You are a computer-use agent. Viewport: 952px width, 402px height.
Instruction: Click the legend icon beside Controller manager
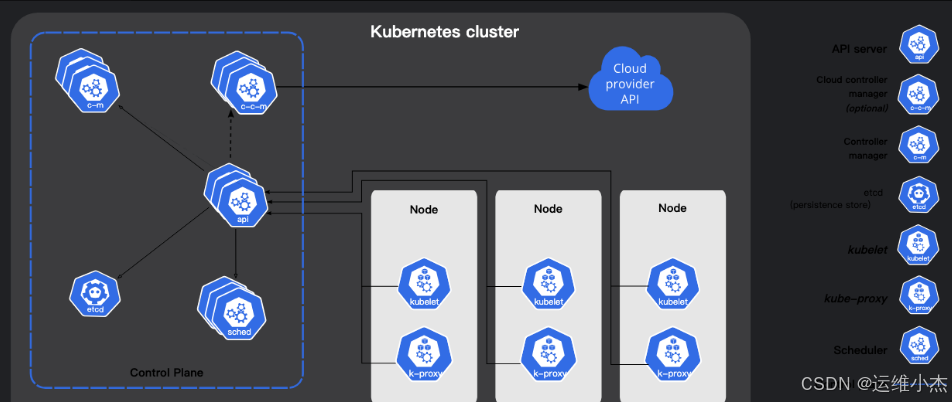(x=919, y=145)
